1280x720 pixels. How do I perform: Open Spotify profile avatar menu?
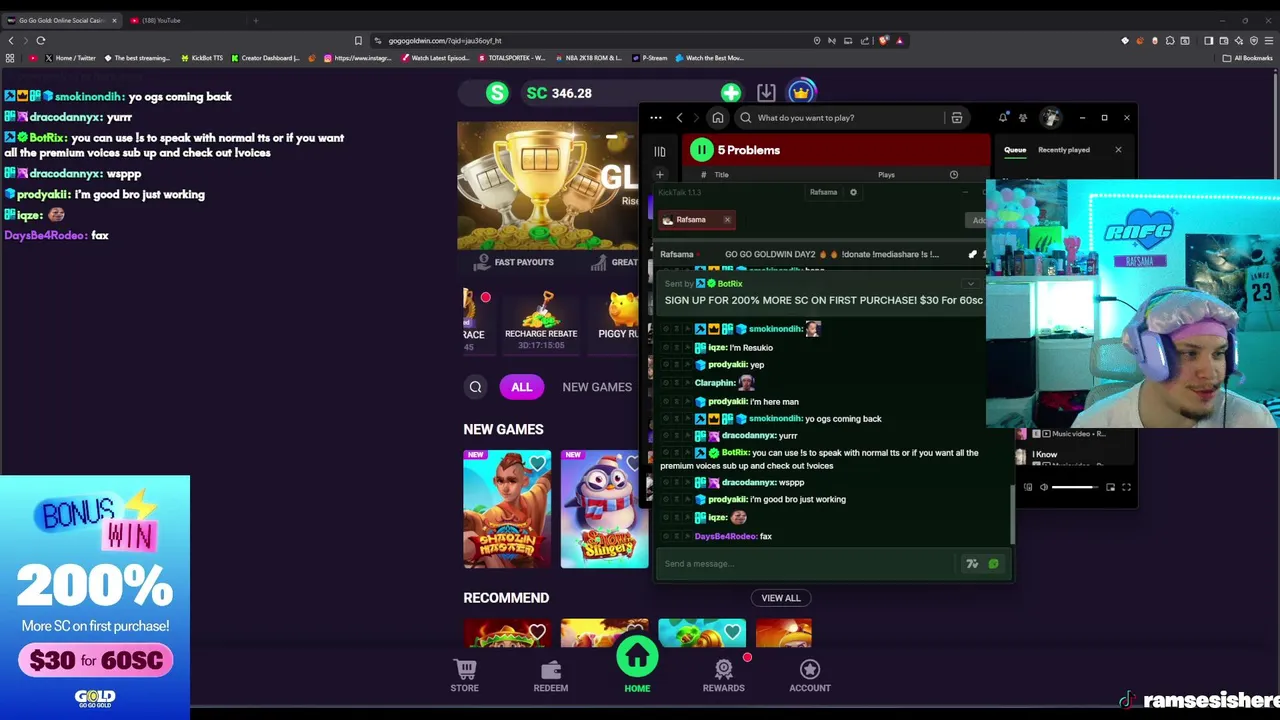tap(1050, 118)
